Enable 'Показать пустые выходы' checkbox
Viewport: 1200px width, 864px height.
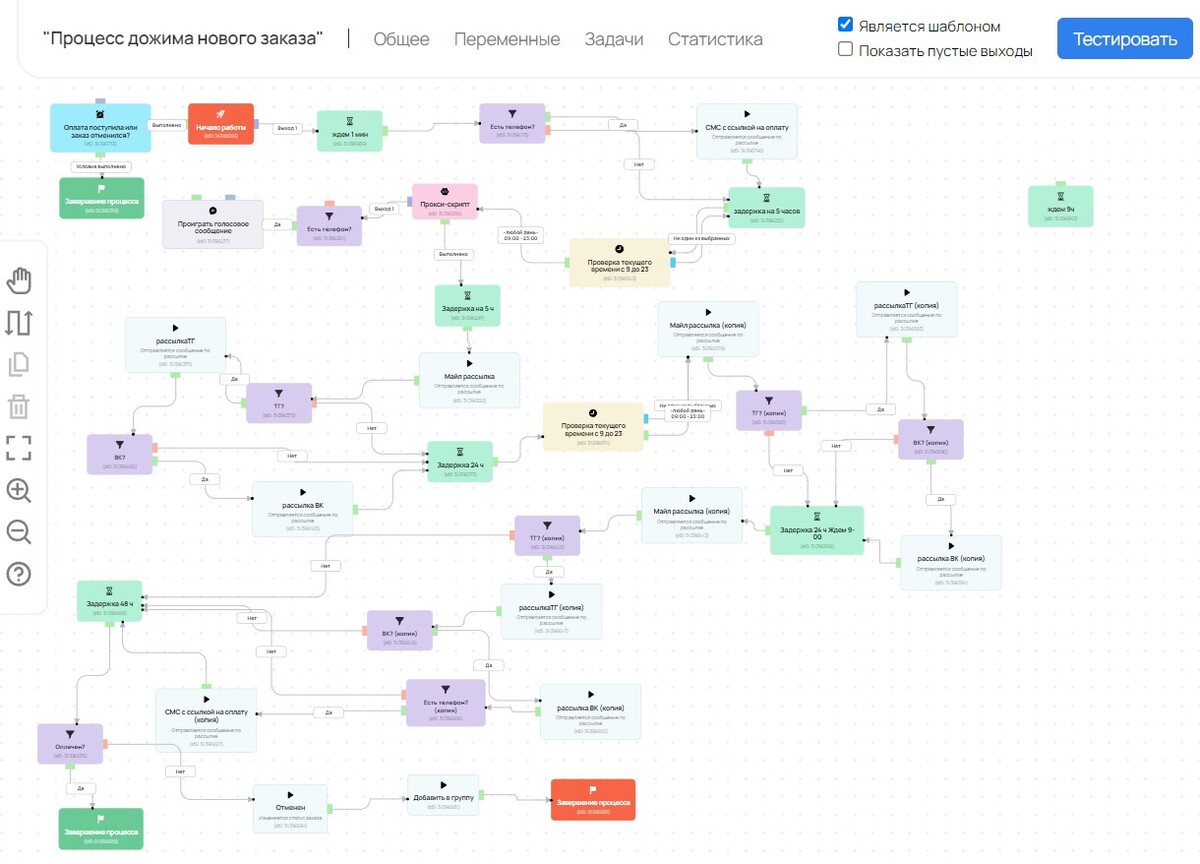click(x=845, y=49)
